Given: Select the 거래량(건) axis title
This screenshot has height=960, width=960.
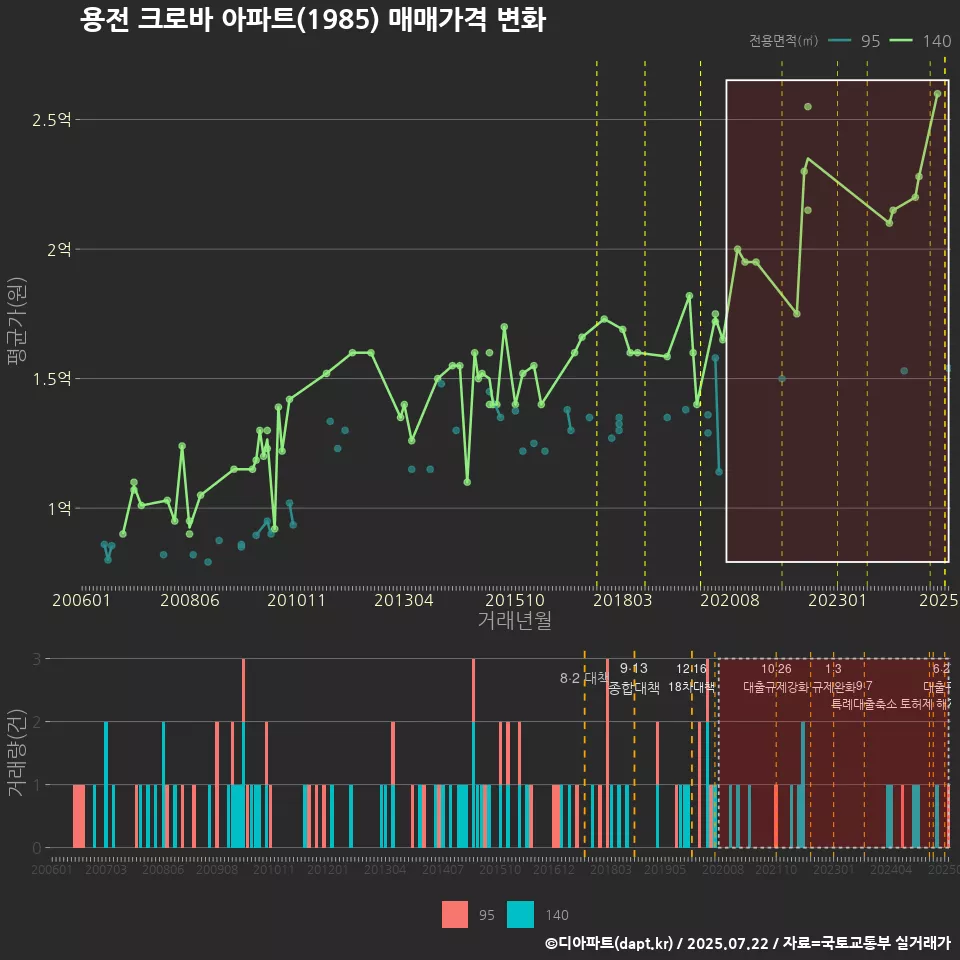Looking at the screenshot, I should click(x=15, y=753).
